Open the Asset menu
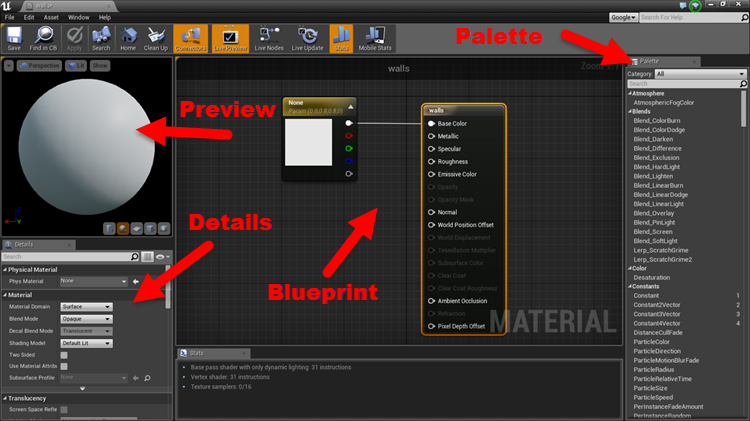The width and height of the screenshot is (750, 421). pyautogui.click(x=51, y=17)
